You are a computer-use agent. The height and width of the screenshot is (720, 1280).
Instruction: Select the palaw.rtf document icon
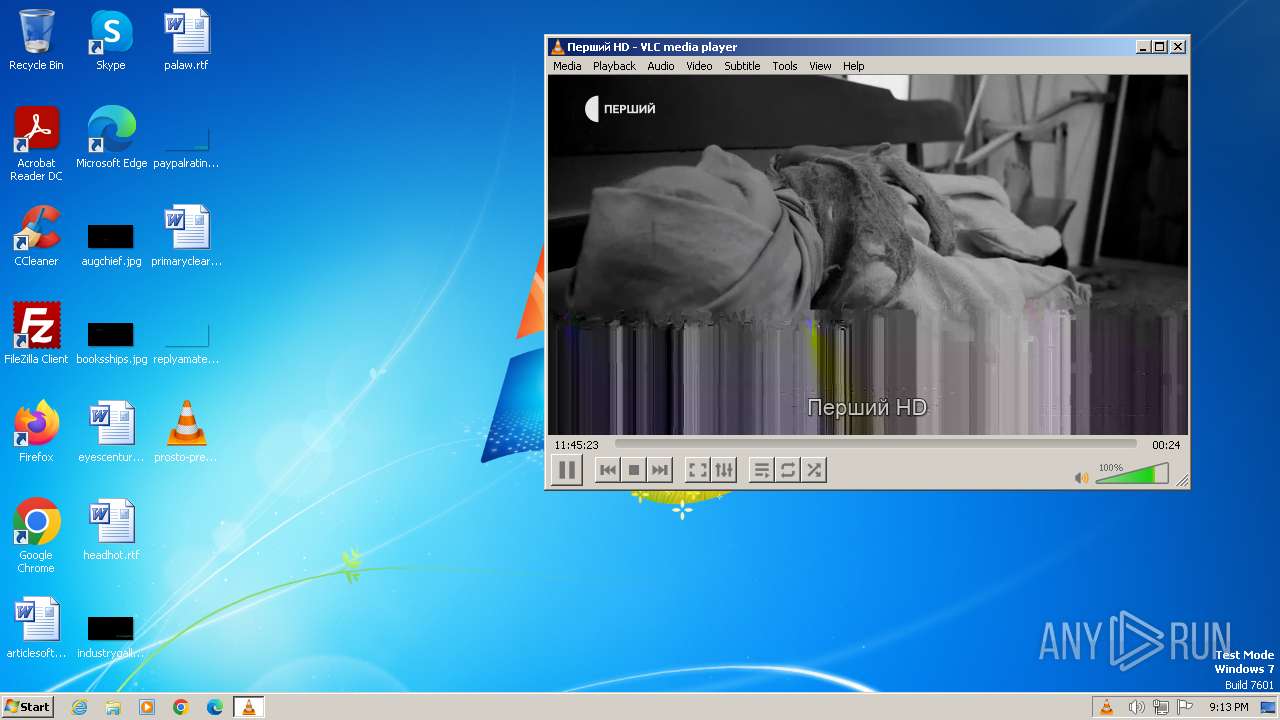tap(186, 40)
